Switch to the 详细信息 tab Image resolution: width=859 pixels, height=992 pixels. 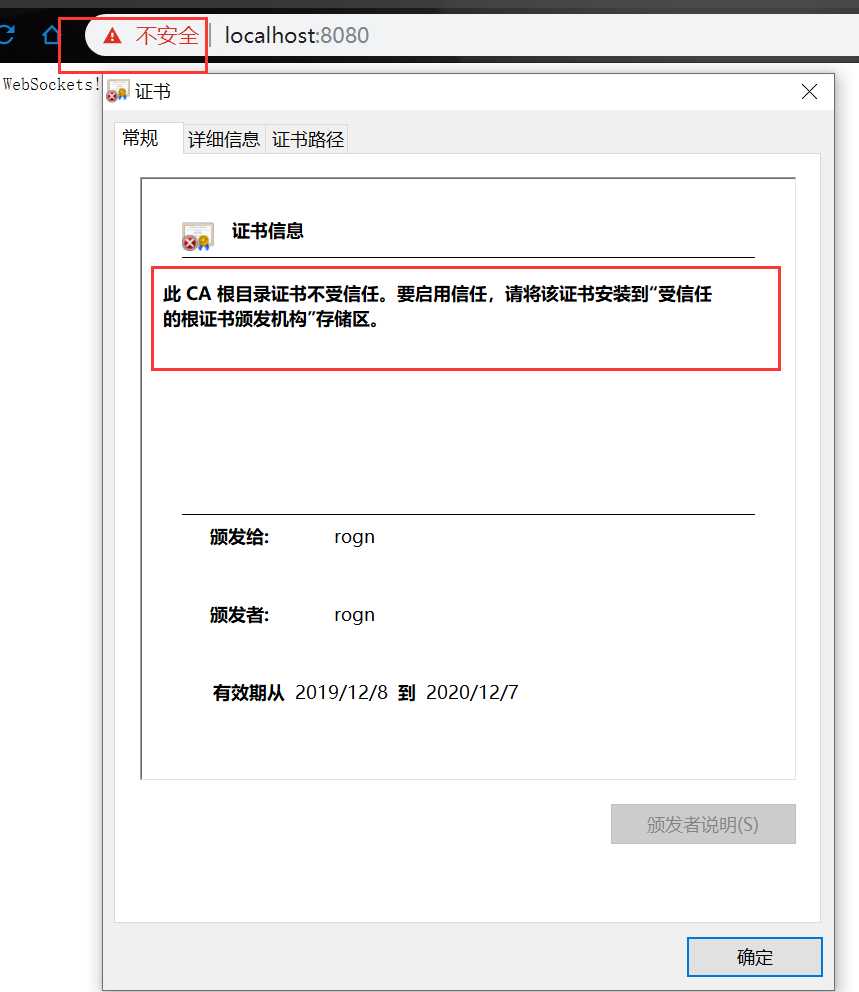tap(224, 139)
